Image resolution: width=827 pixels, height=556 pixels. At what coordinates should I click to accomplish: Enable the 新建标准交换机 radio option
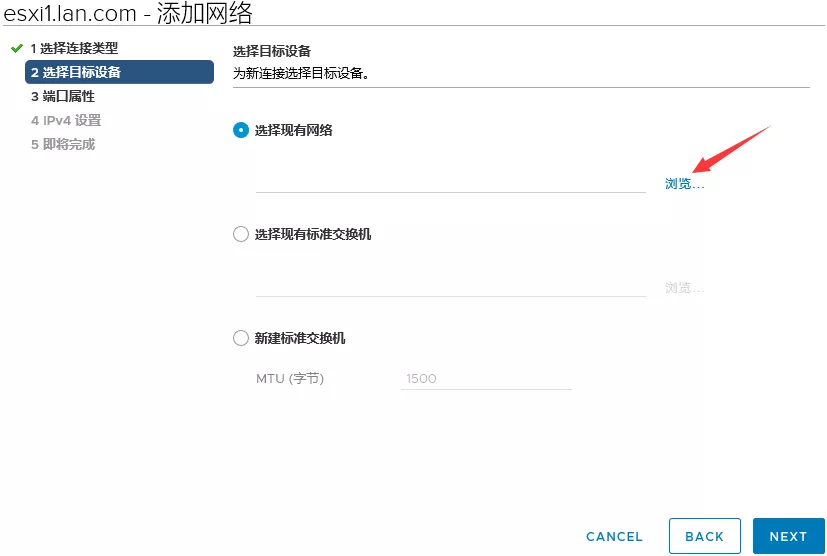click(x=240, y=338)
